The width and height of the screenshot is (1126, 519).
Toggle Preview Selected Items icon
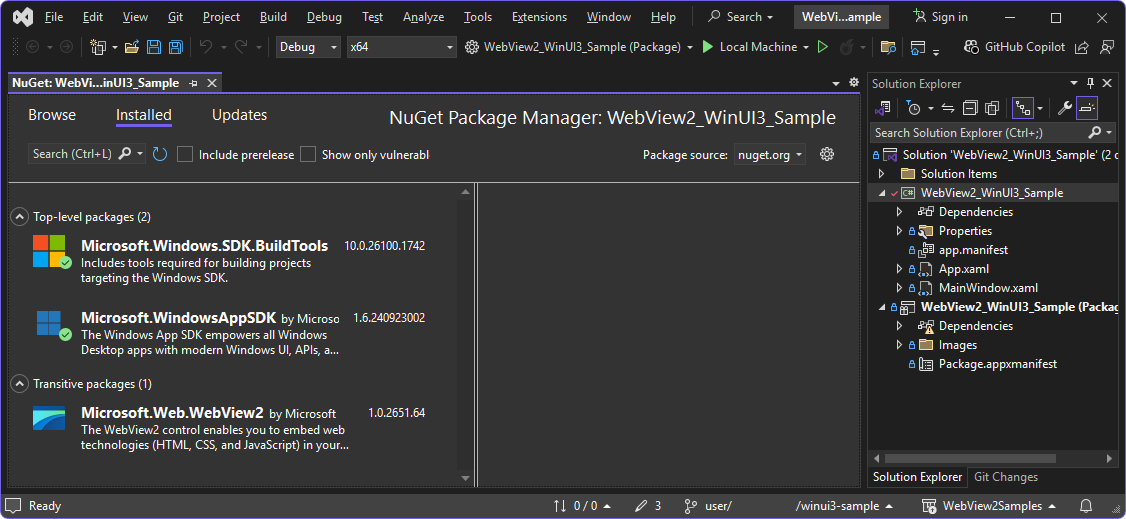1087,108
